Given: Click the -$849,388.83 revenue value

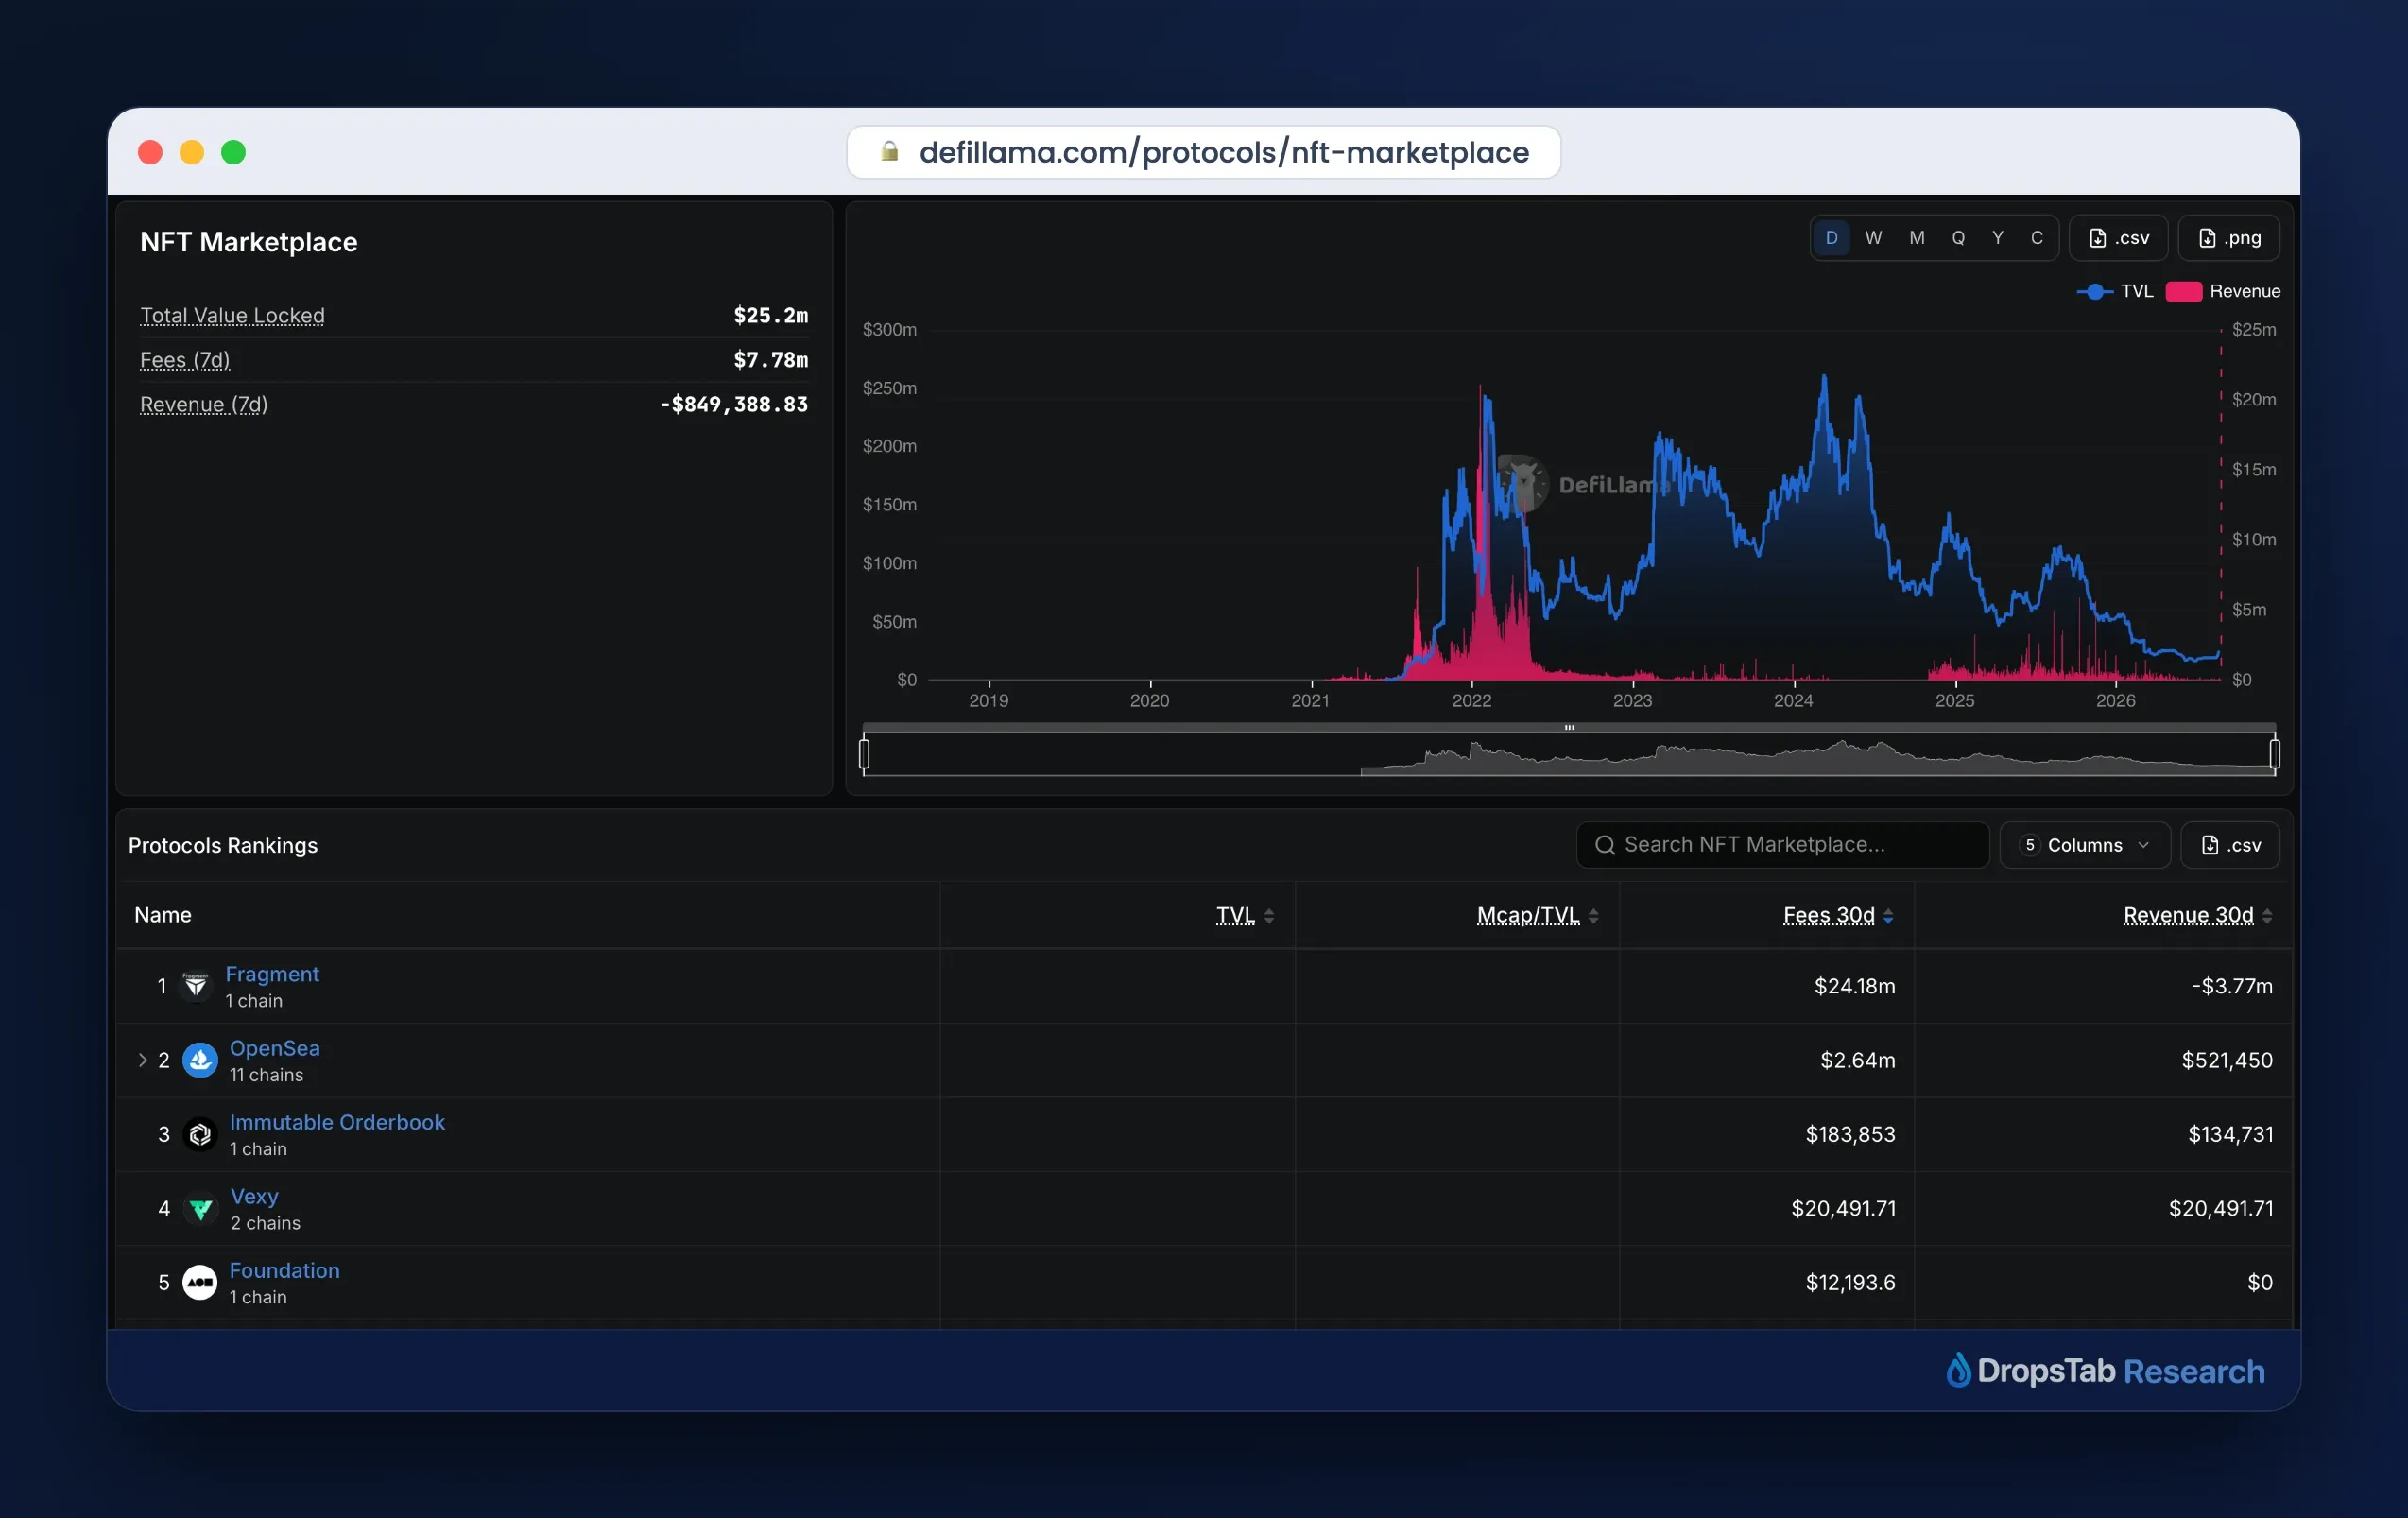Looking at the screenshot, I should [x=734, y=404].
